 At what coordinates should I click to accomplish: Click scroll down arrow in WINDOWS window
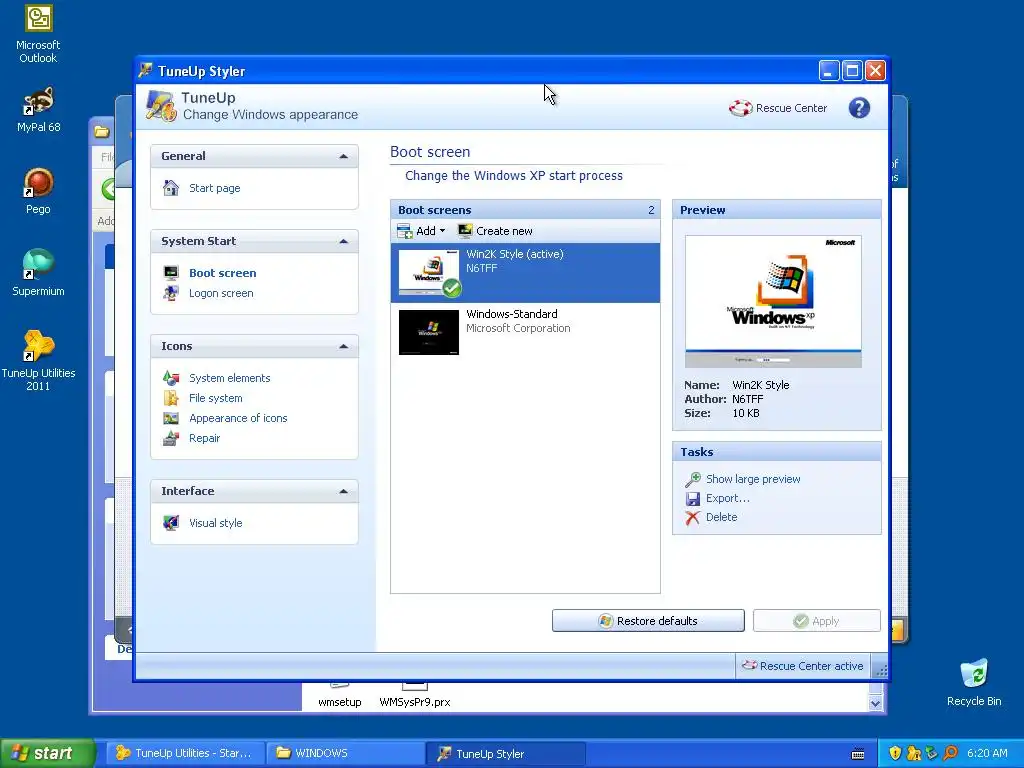click(x=876, y=703)
